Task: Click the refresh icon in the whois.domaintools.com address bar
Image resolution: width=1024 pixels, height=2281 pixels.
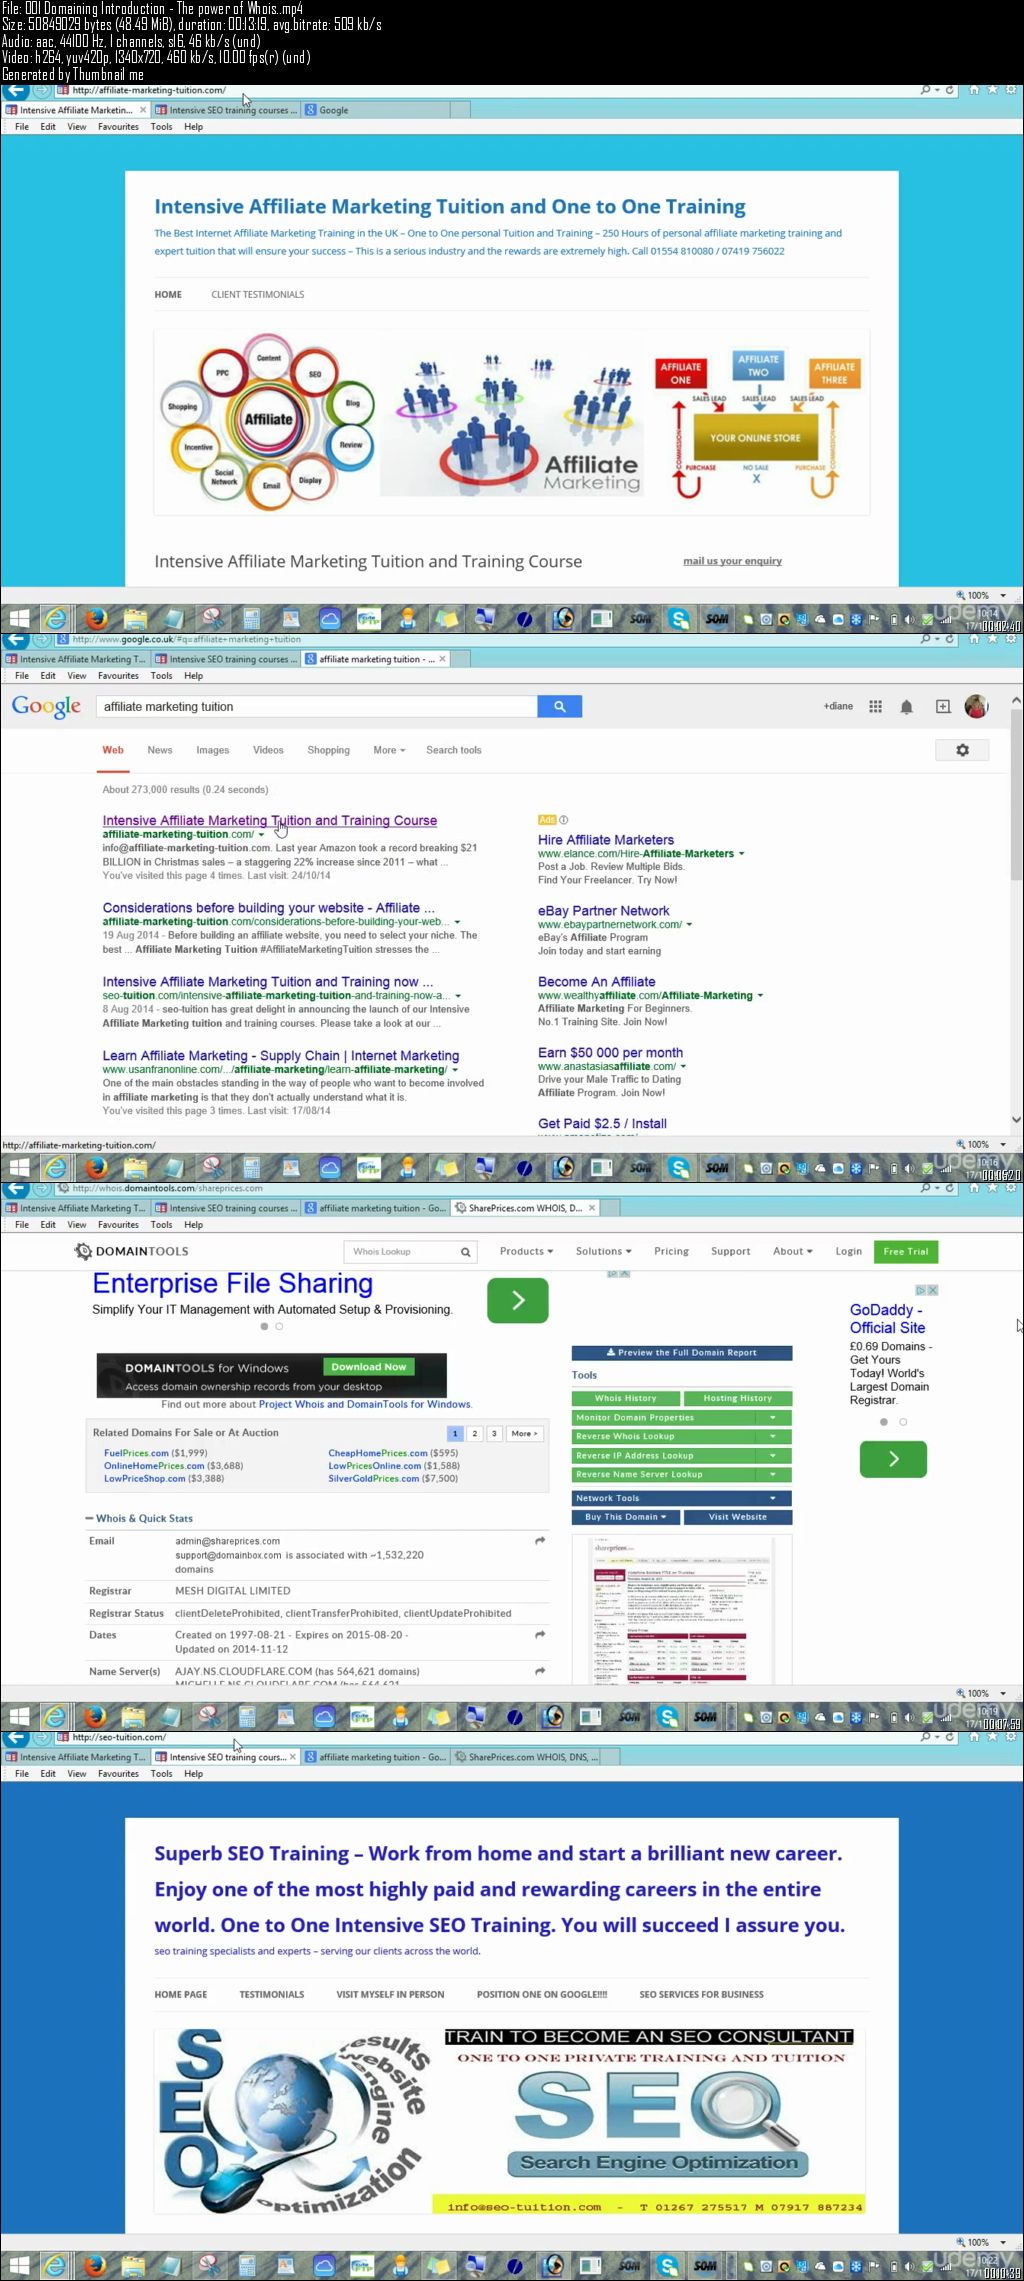Action: click(950, 1188)
